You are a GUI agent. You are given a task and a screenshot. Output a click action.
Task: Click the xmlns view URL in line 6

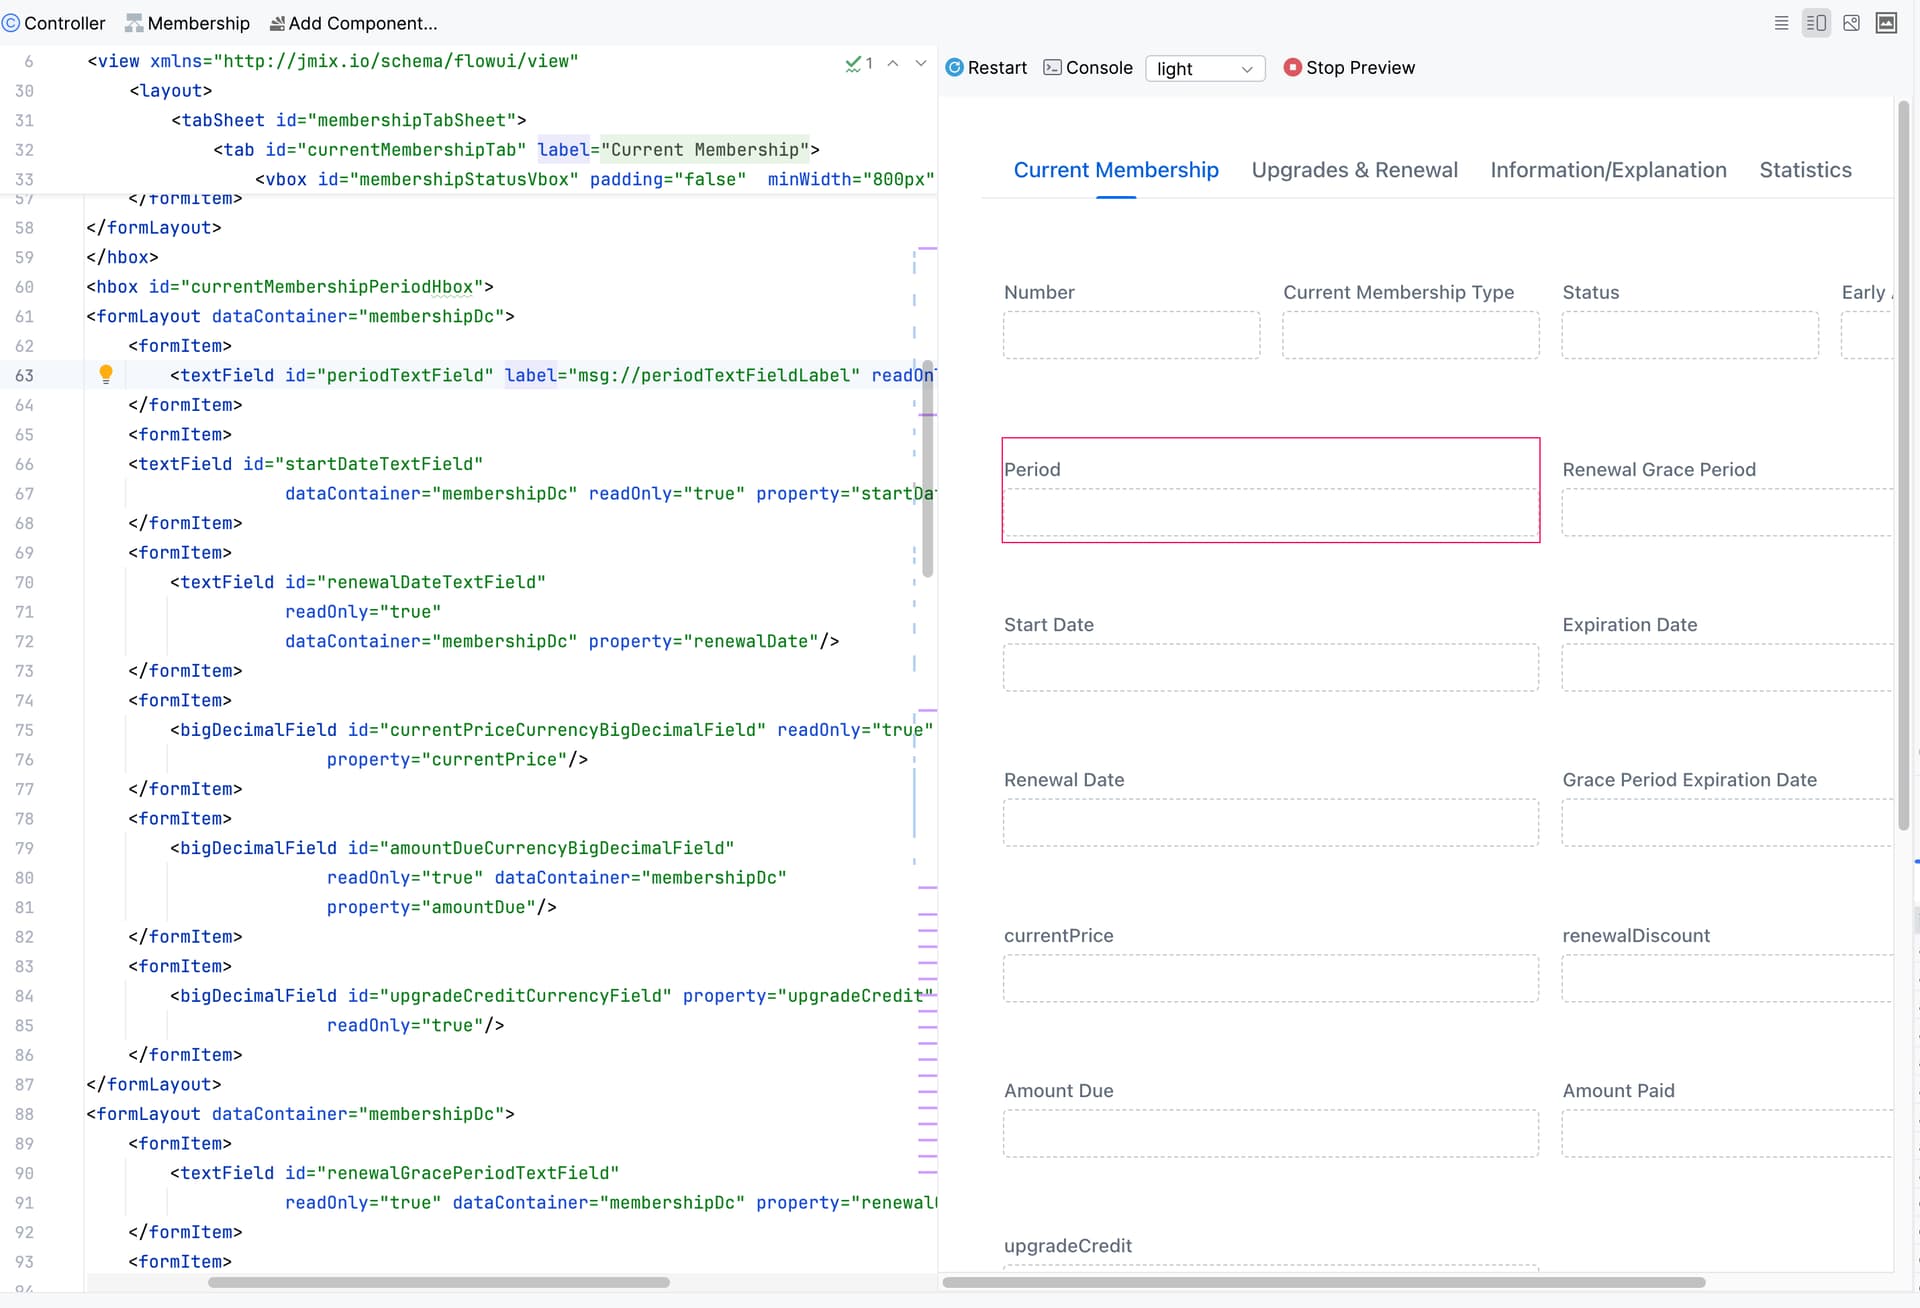(x=396, y=61)
